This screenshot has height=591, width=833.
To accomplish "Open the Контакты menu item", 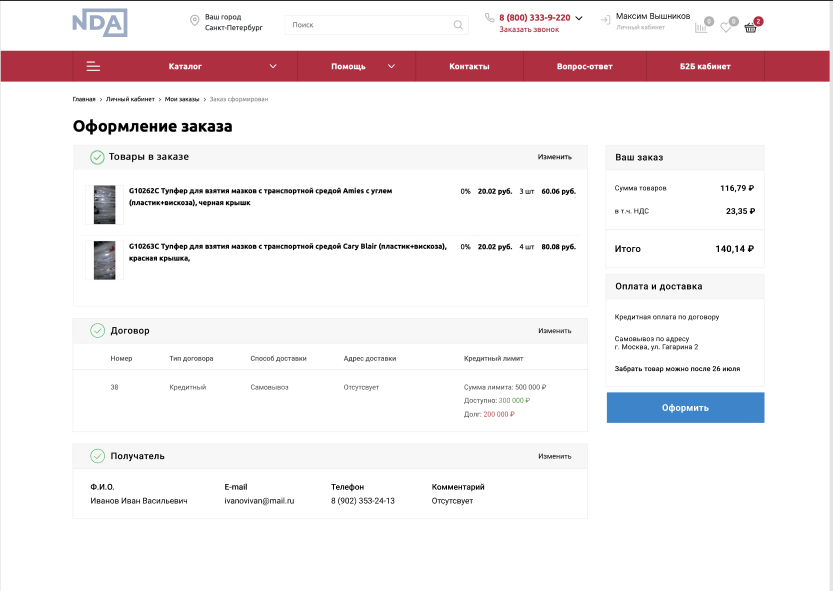I will [469, 67].
